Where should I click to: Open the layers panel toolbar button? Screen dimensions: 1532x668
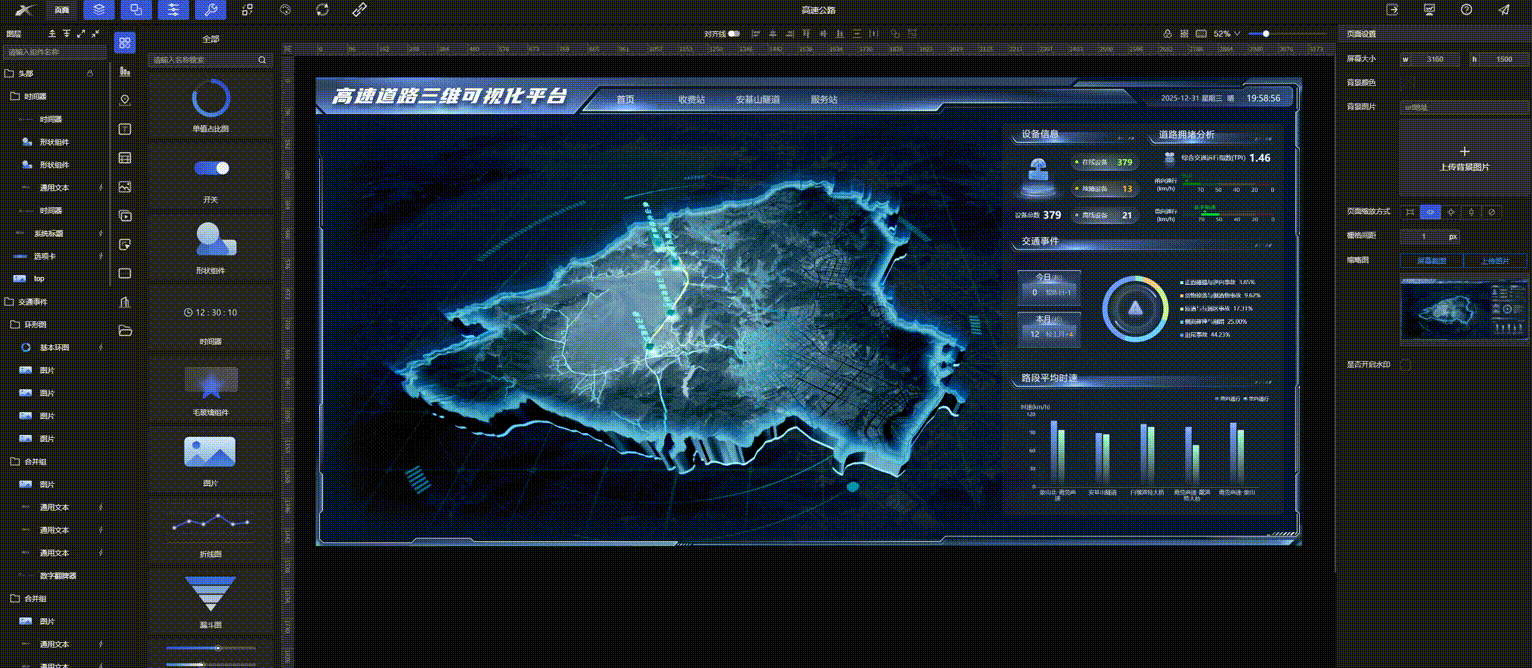(x=98, y=10)
